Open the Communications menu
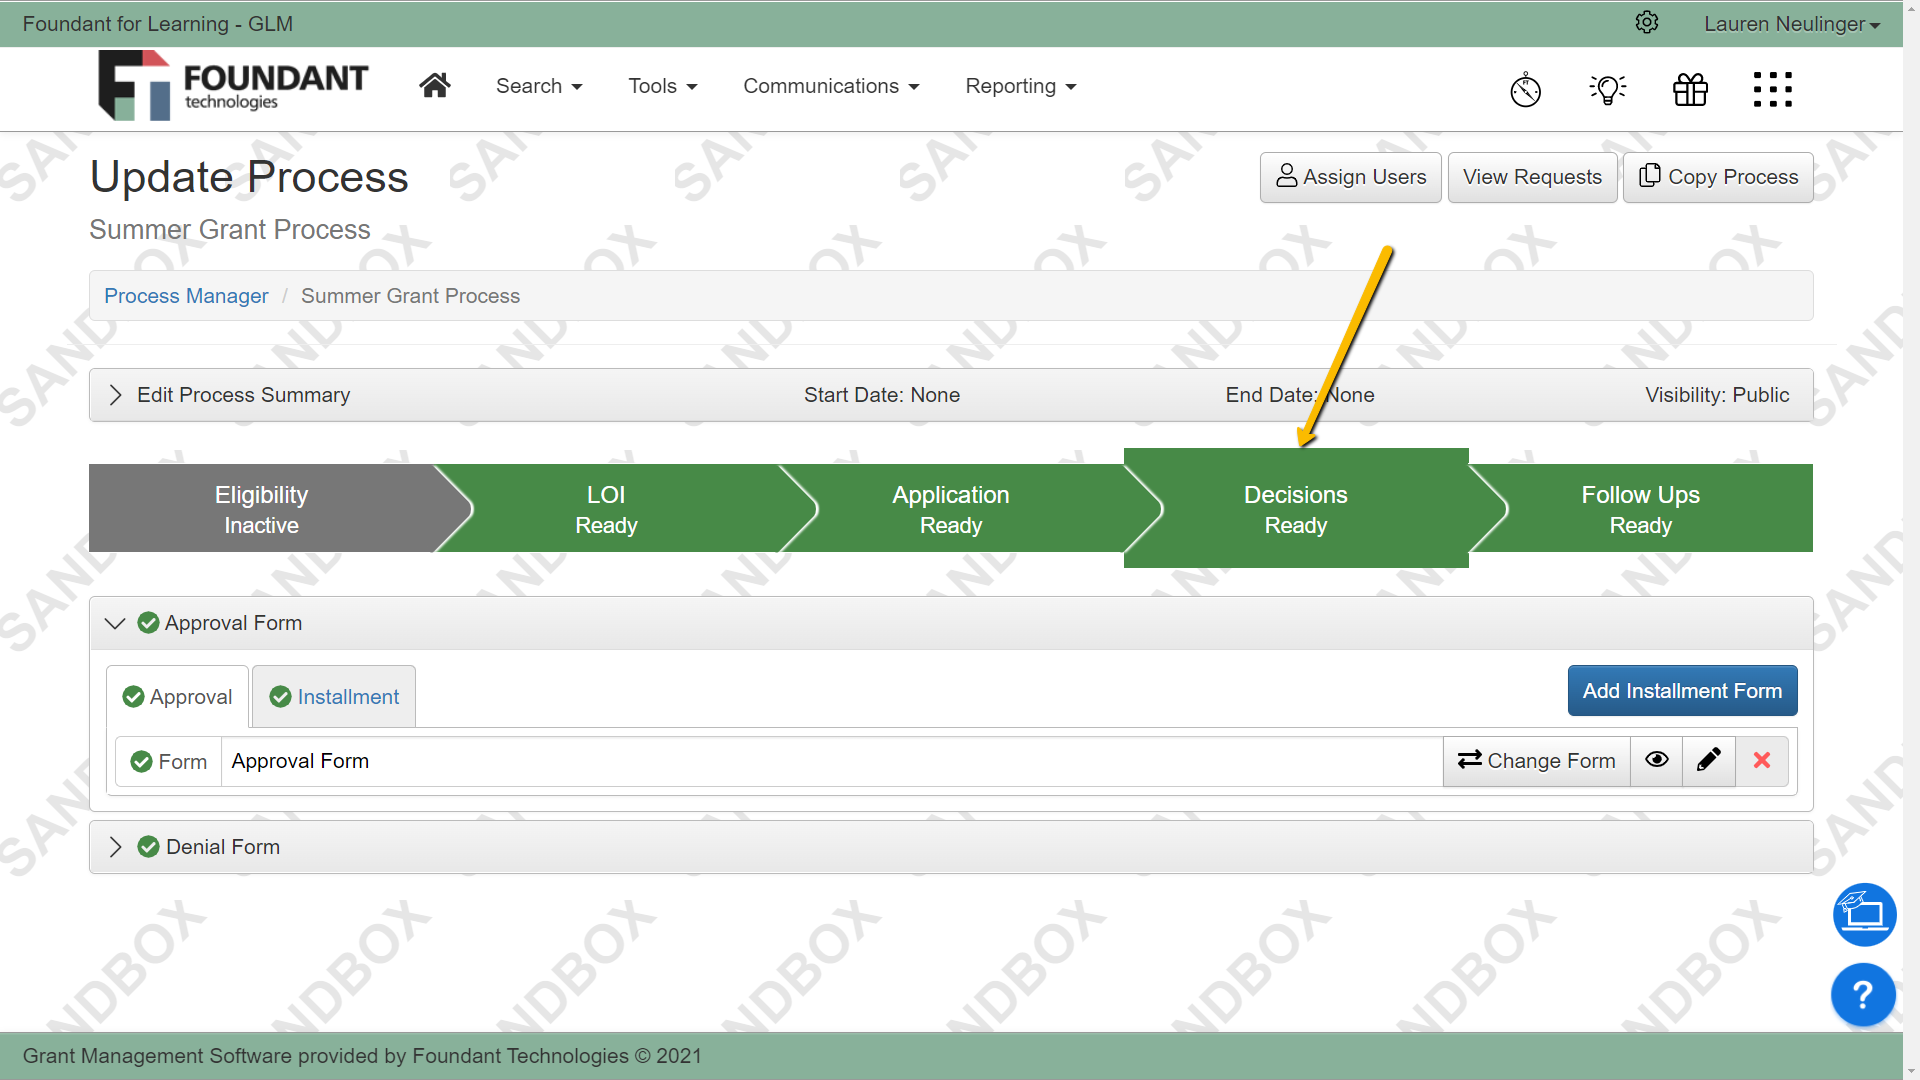The width and height of the screenshot is (1920, 1080). pos(831,86)
